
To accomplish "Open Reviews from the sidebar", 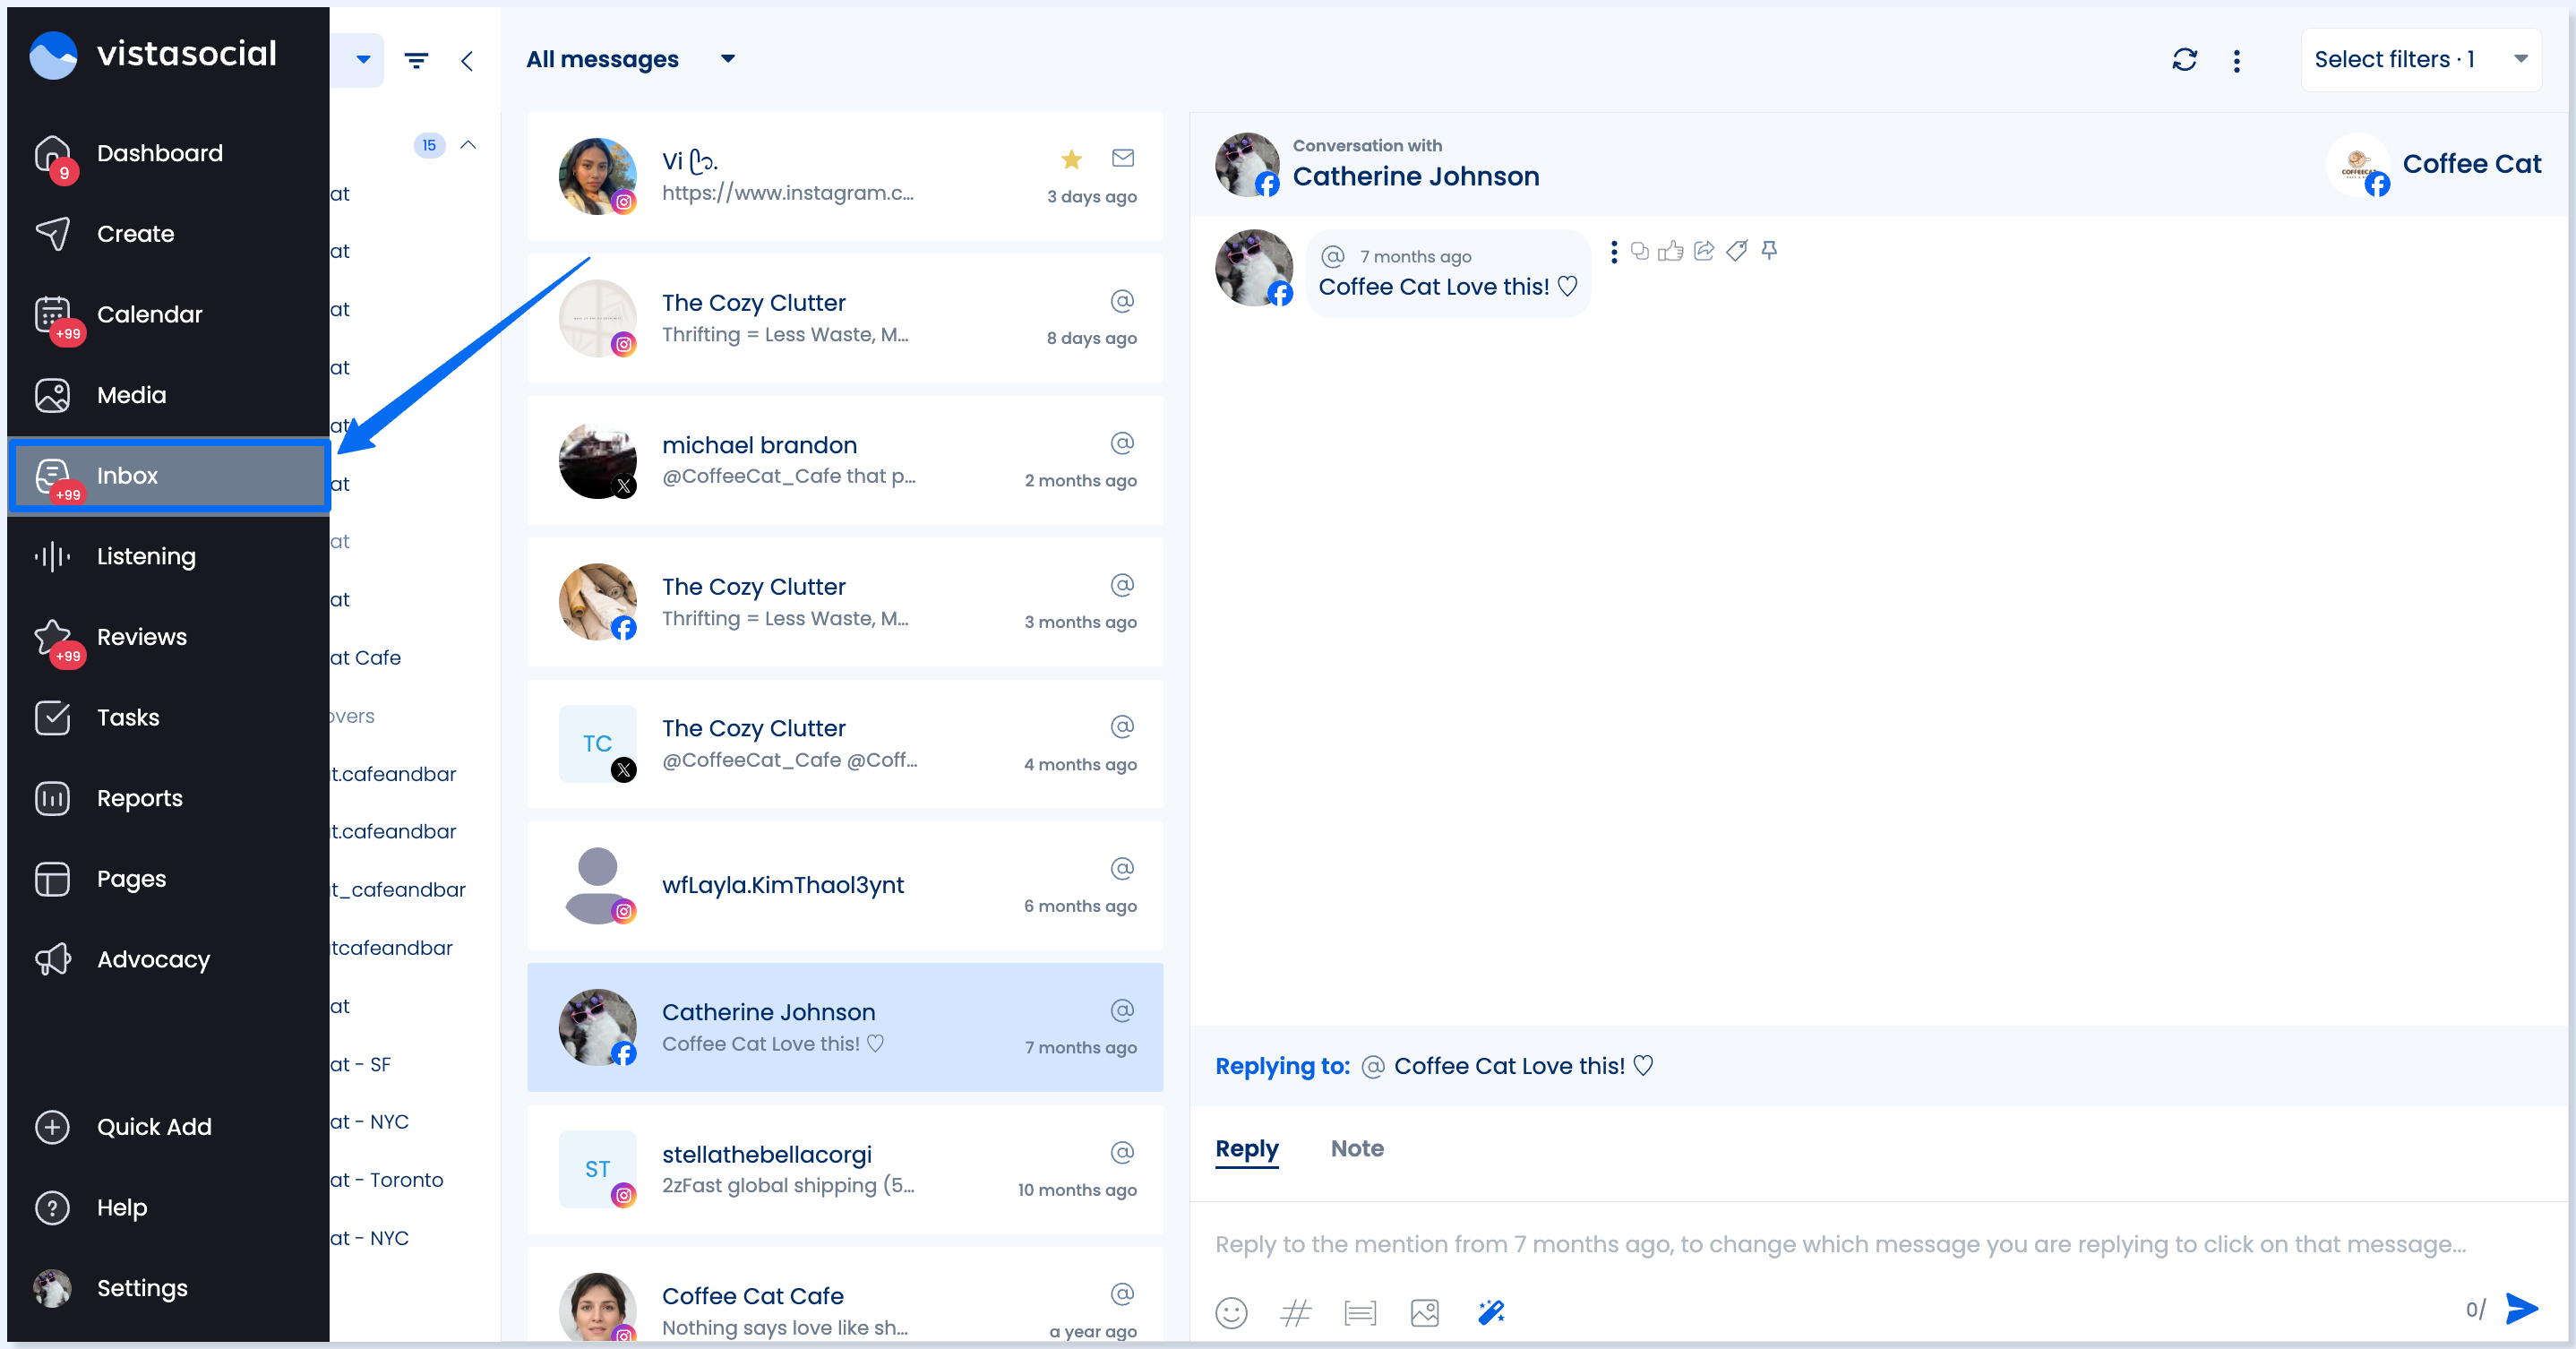I will pos(167,637).
